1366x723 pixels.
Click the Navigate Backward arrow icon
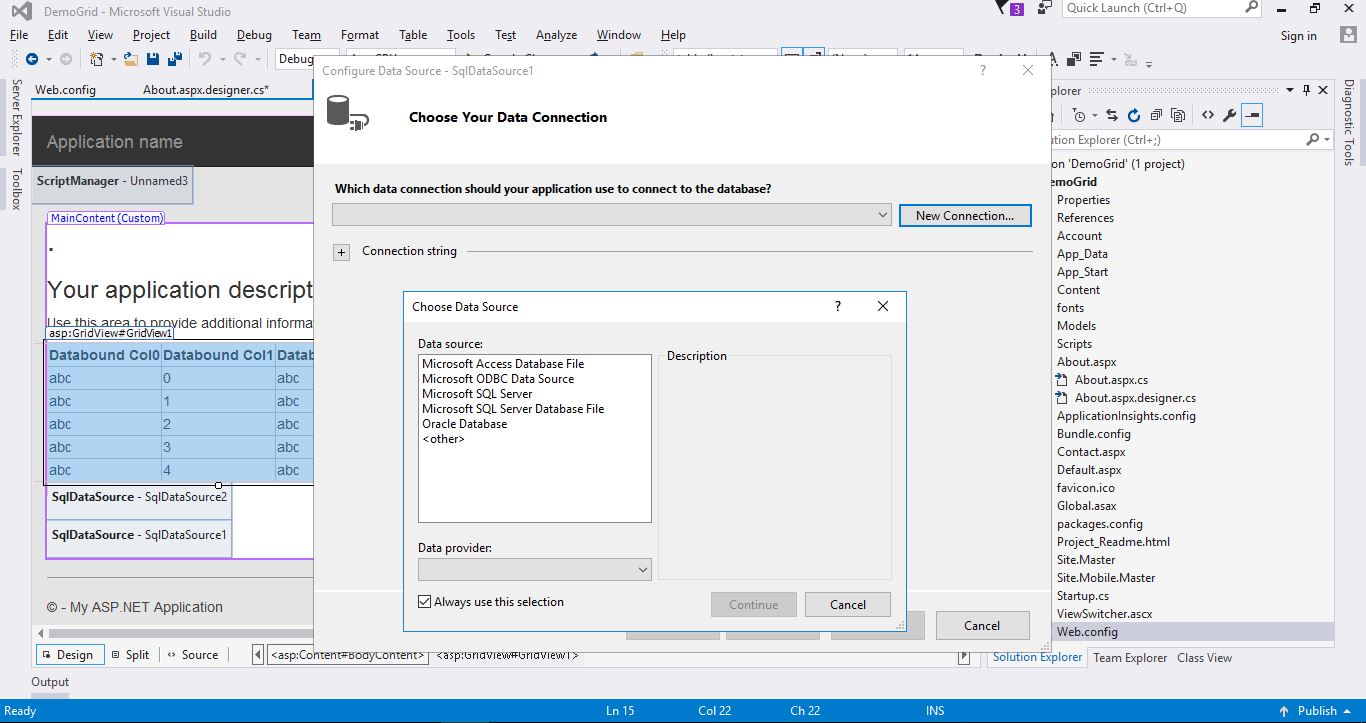coord(32,59)
